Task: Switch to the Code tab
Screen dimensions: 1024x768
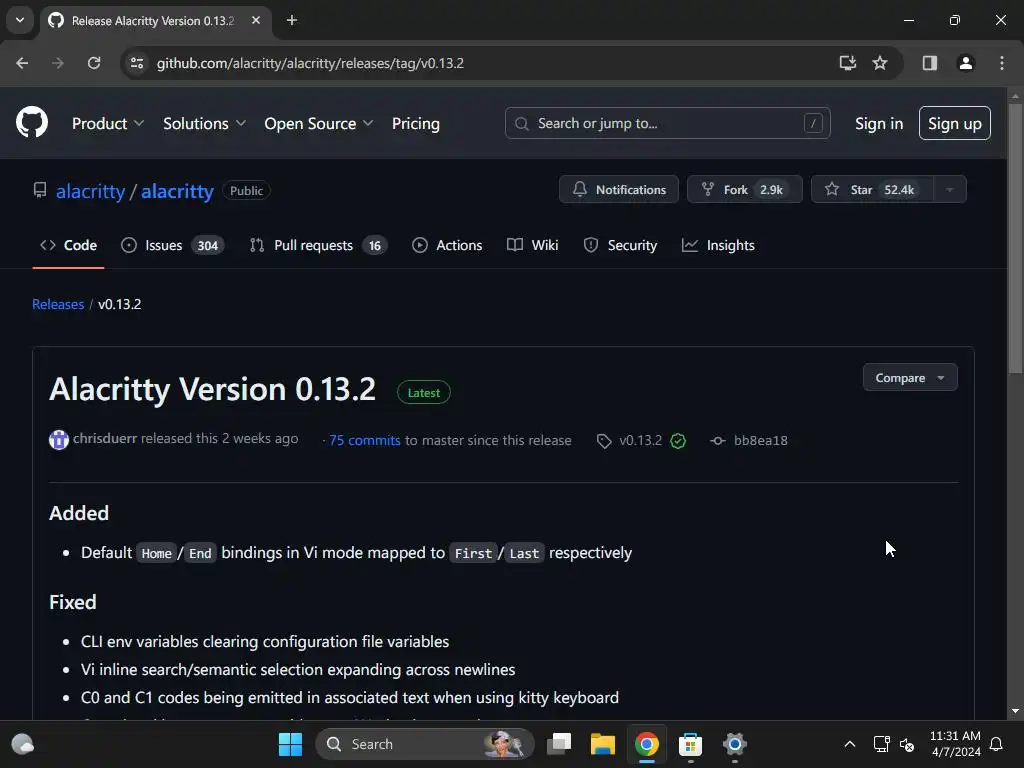Action: [69, 246]
